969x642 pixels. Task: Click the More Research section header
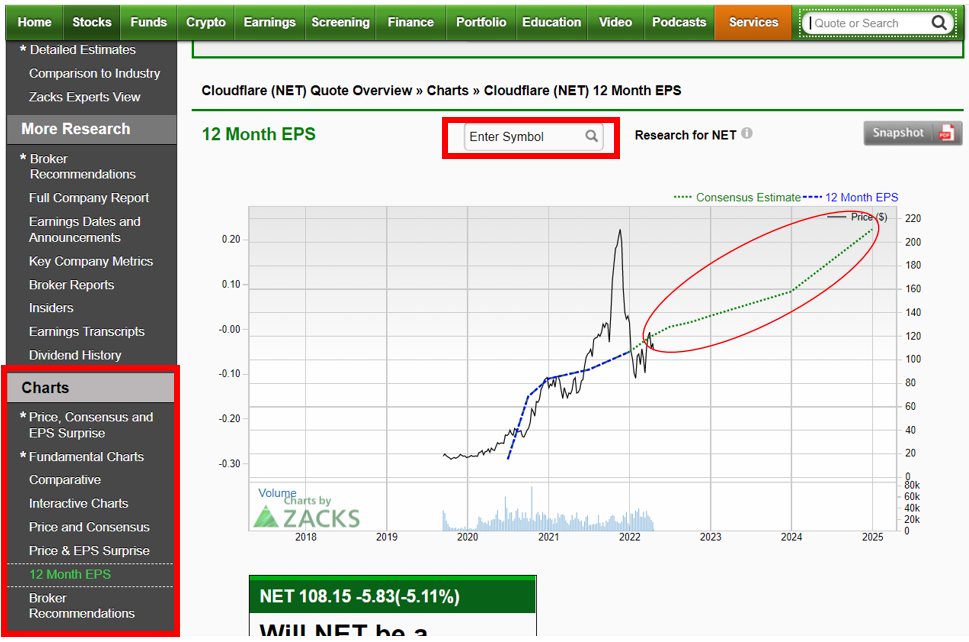point(91,129)
